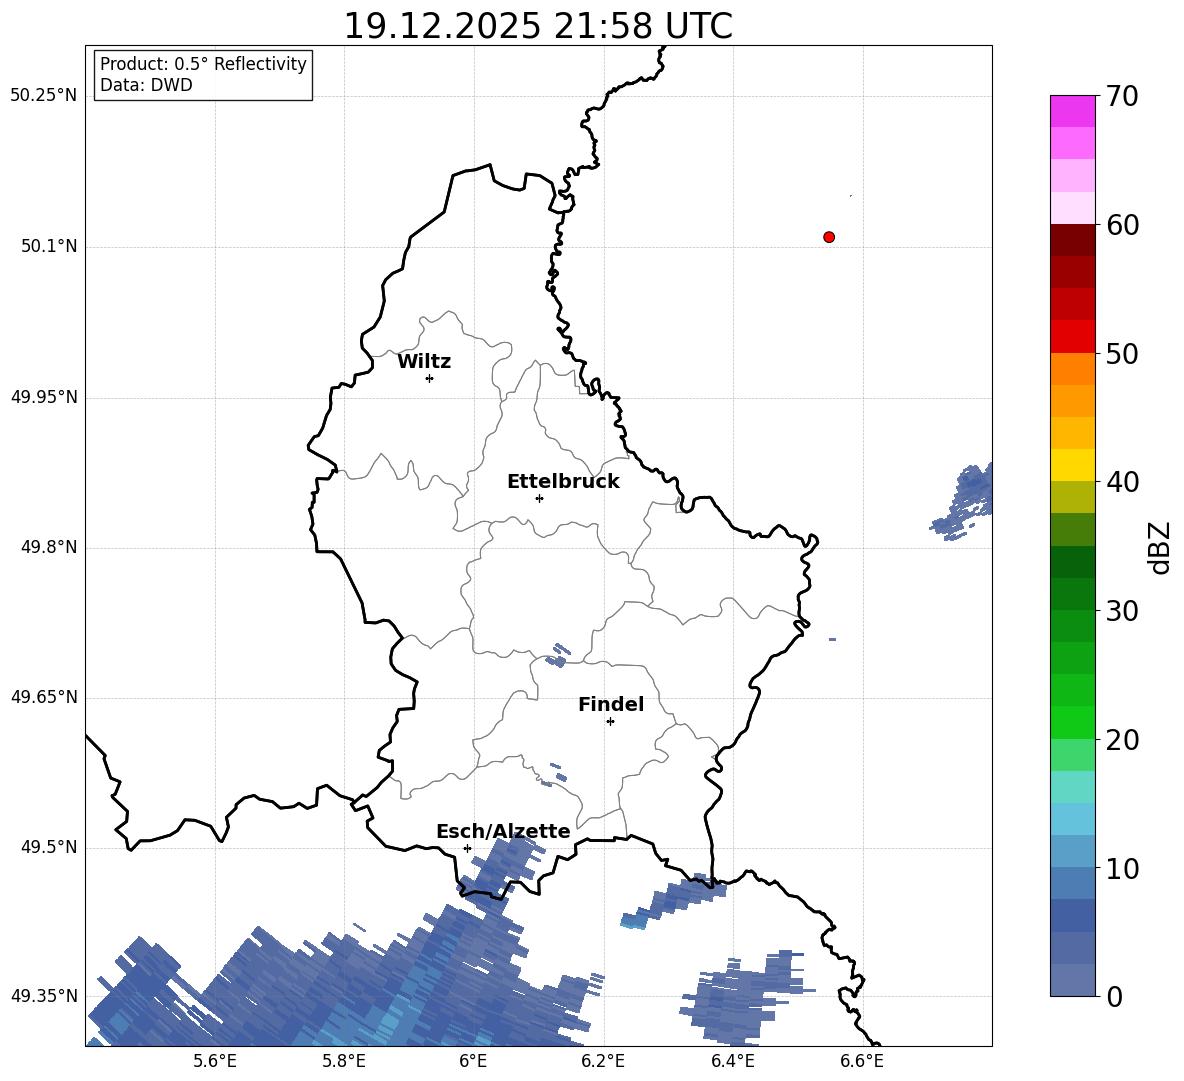Click the orange colorbar segment below 50
The height and width of the screenshot is (1081, 1184).
tap(1073, 368)
